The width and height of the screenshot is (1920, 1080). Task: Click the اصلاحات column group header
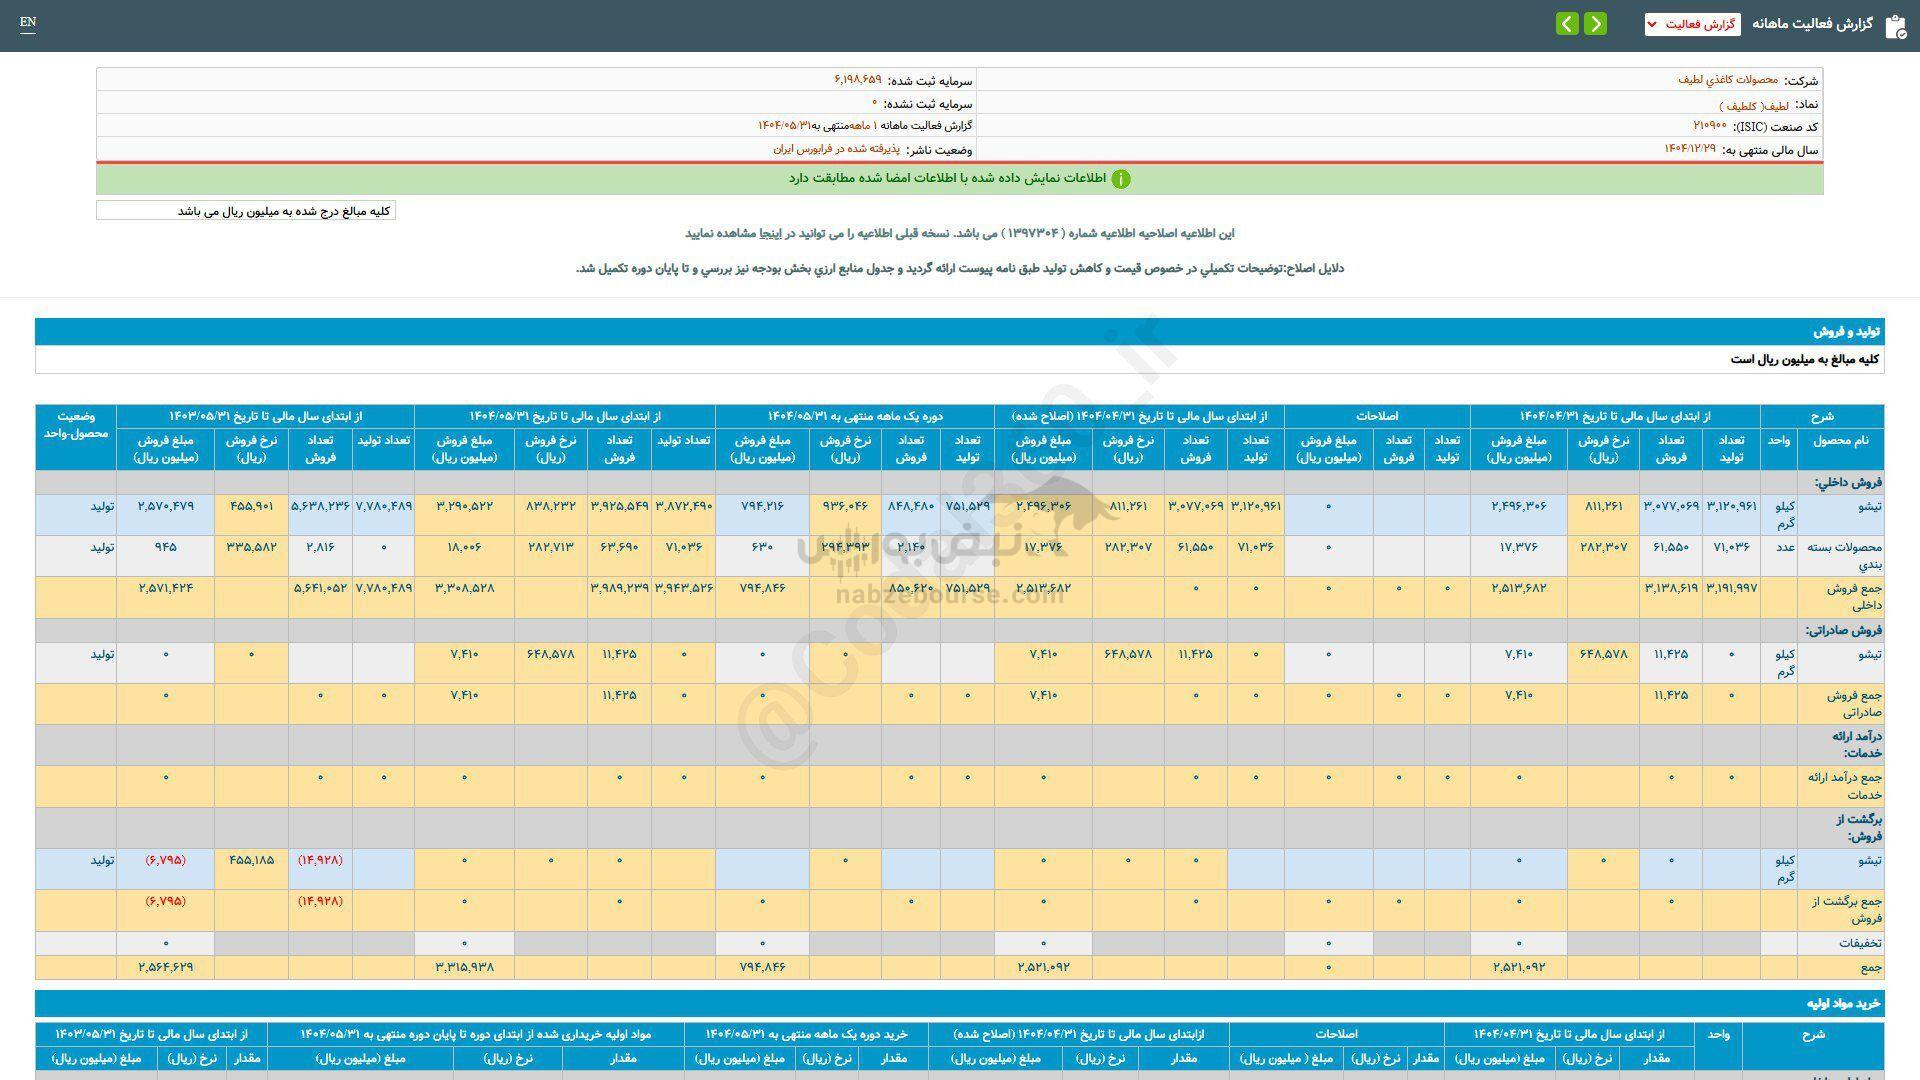(1377, 416)
